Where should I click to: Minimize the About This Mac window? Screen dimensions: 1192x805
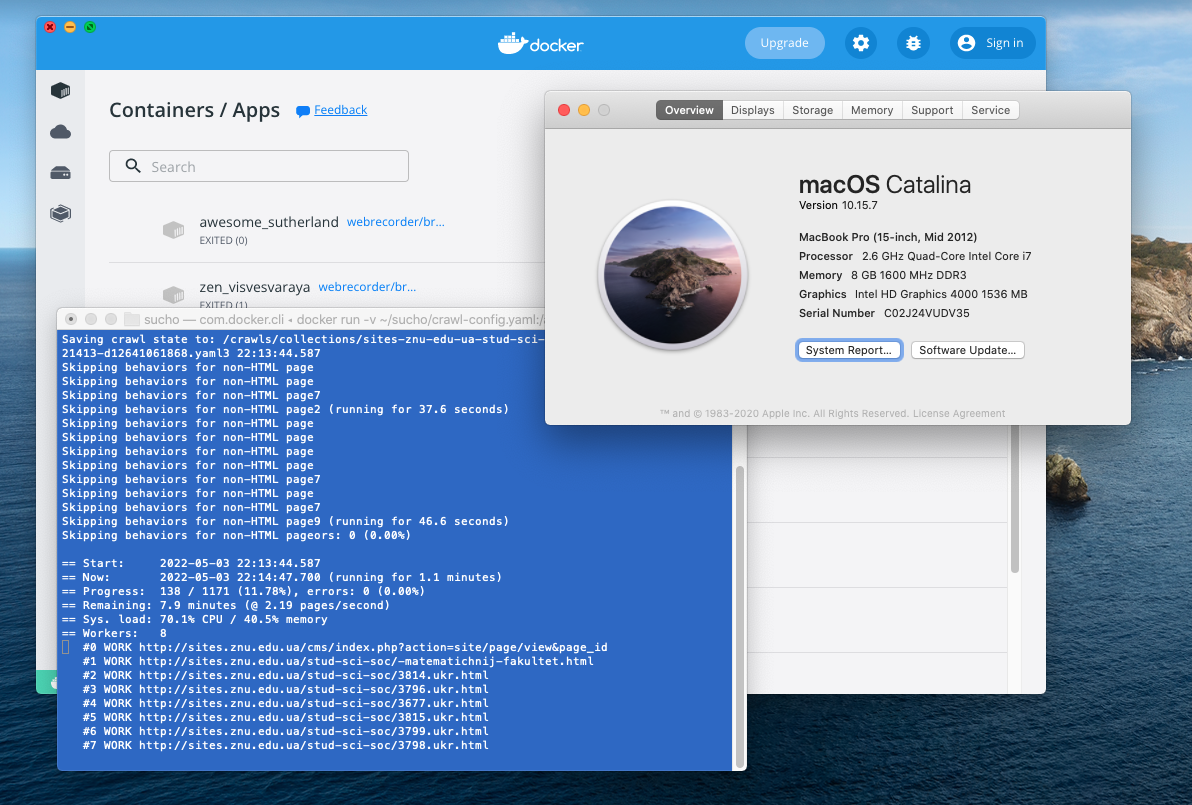[584, 110]
